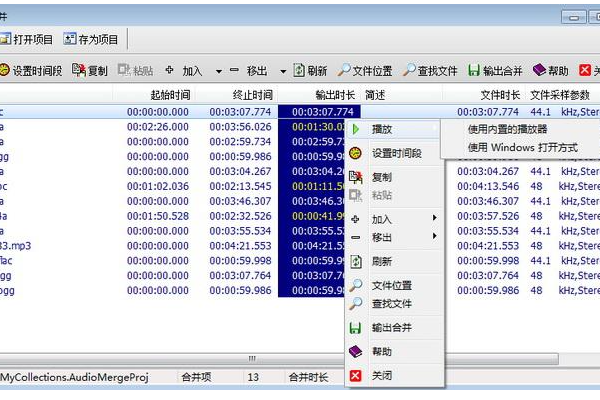Click the 文件时长 column header
The image size is (600, 400).
(500, 95)
